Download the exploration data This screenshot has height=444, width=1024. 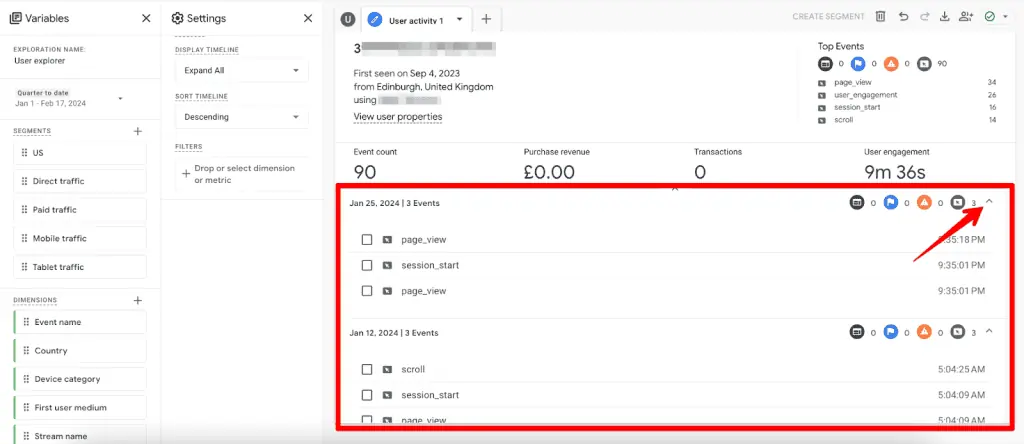click(944, 17)
